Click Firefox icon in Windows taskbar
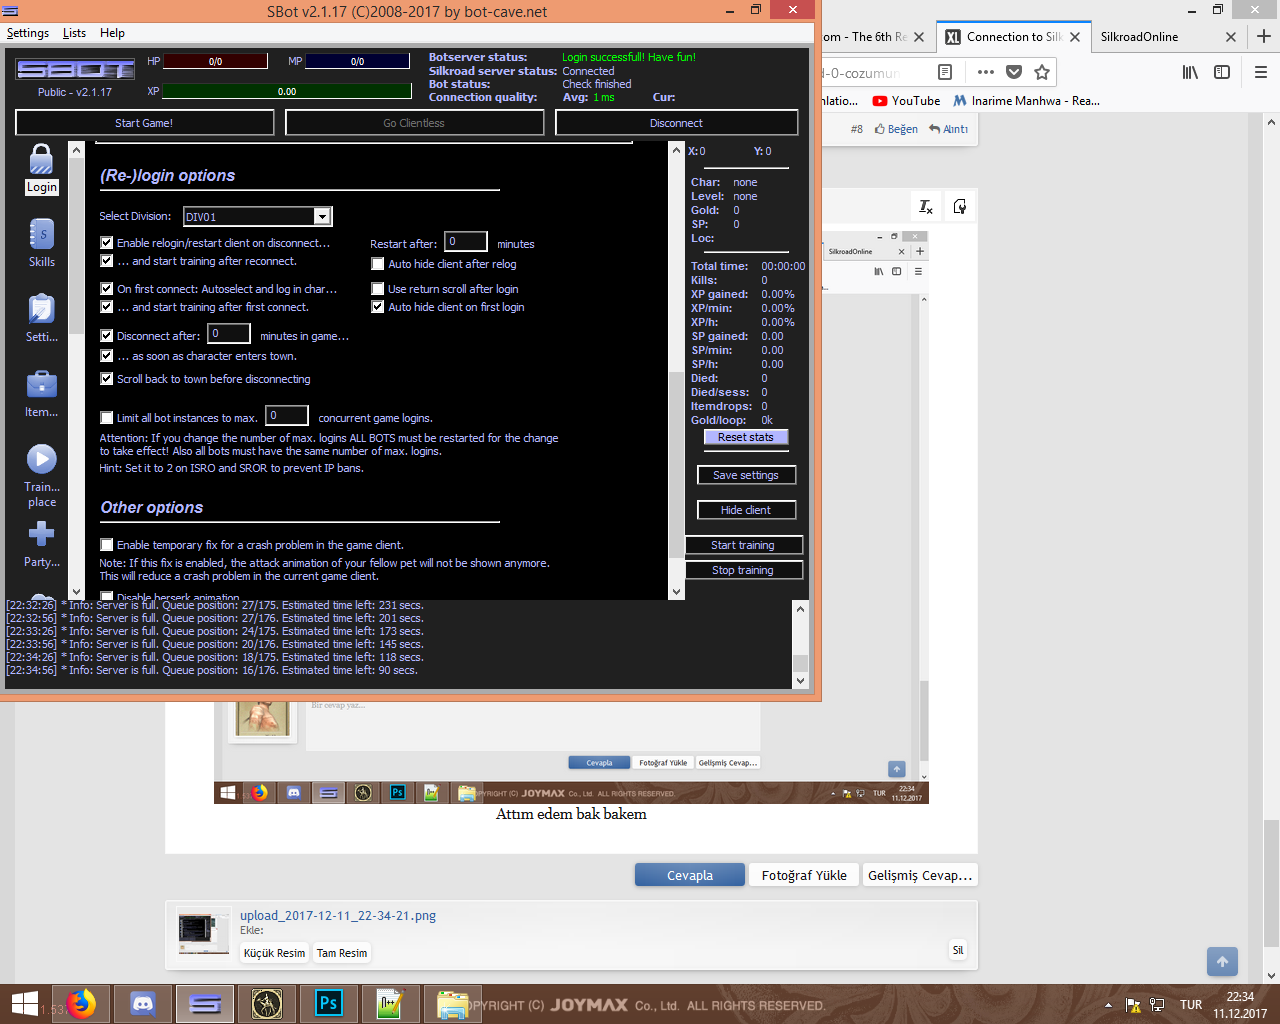The width and height of the screenshot is (1280, 1024). click(81, 1004)
